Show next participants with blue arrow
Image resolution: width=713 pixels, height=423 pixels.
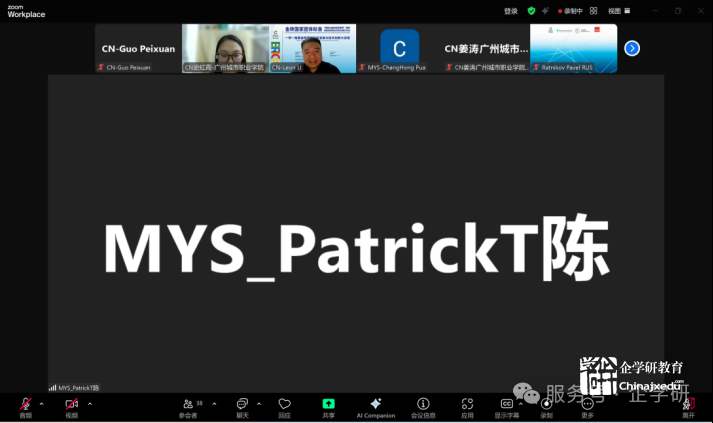[x=632, y=48]
